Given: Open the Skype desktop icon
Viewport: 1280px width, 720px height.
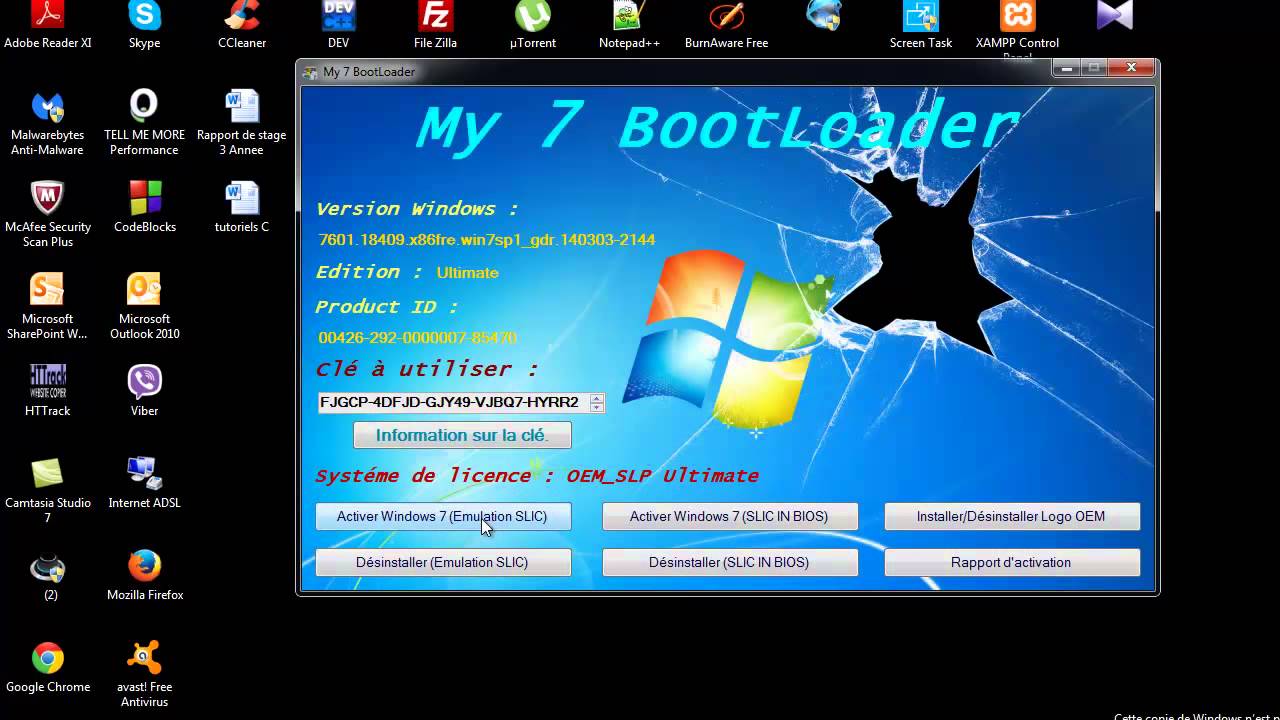Looking at the screenshot, I should (144, 26).
